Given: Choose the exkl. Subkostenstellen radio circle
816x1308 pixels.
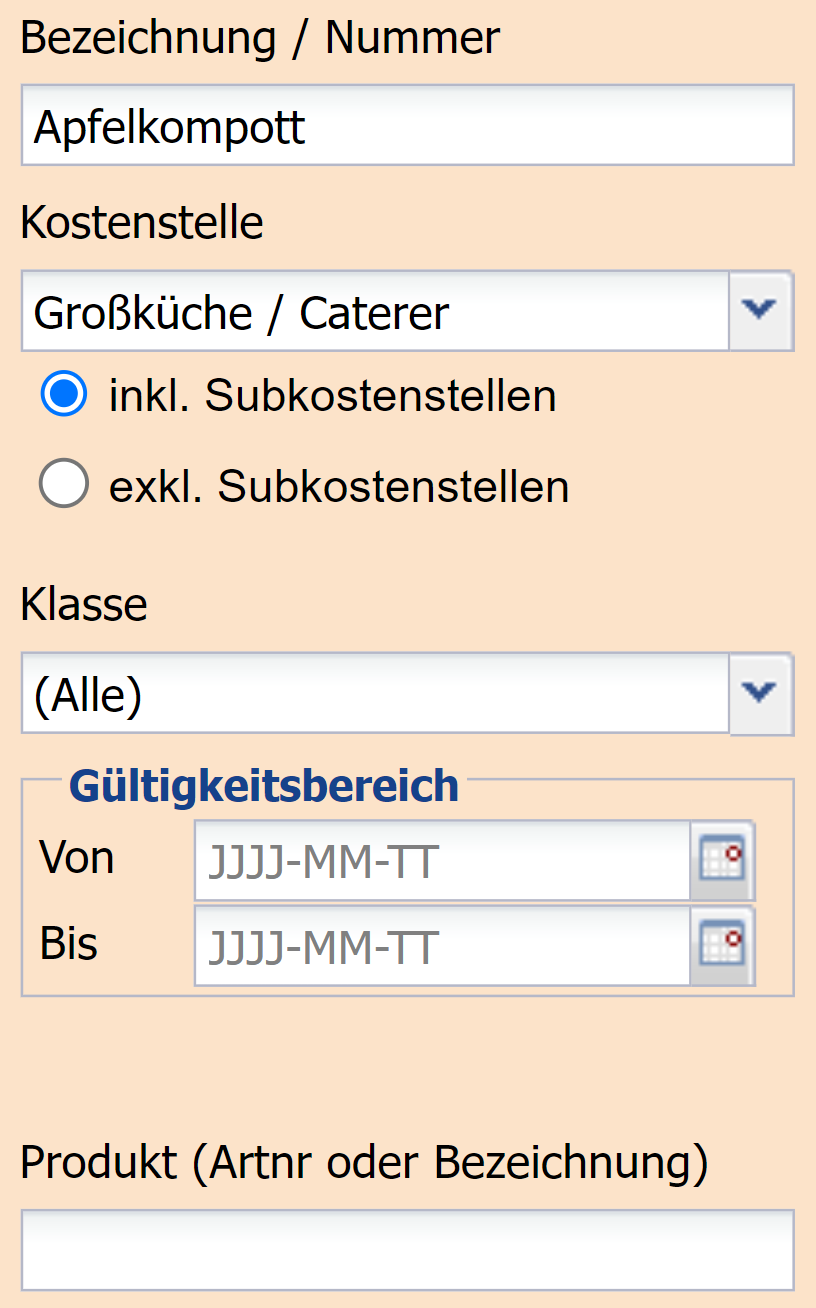Looking at the screenshot, I should pos(64,485).
